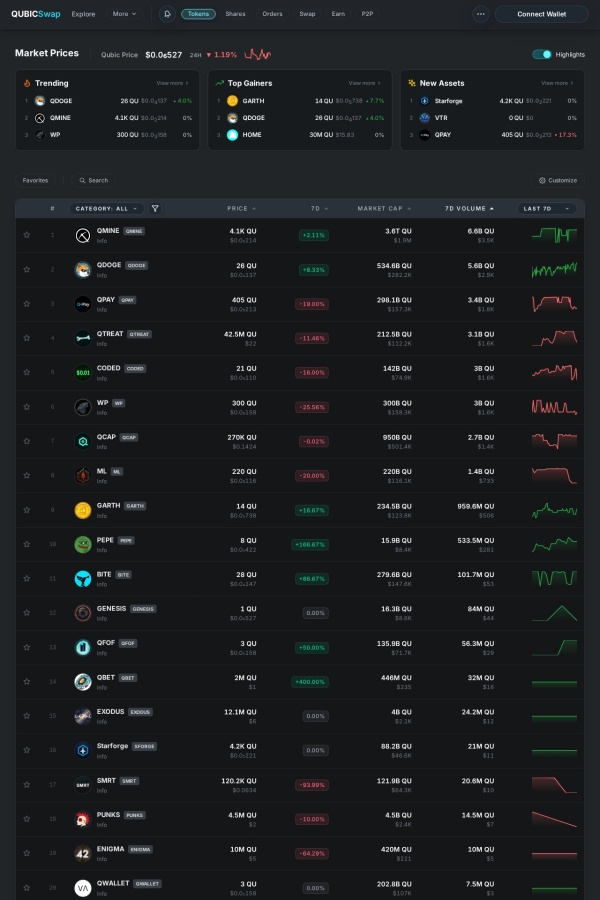Viewport: 600px width, 900px height.
Task: Favorite ENIGMA with its star
Action: pyautogui.click(x=26, y=853)
